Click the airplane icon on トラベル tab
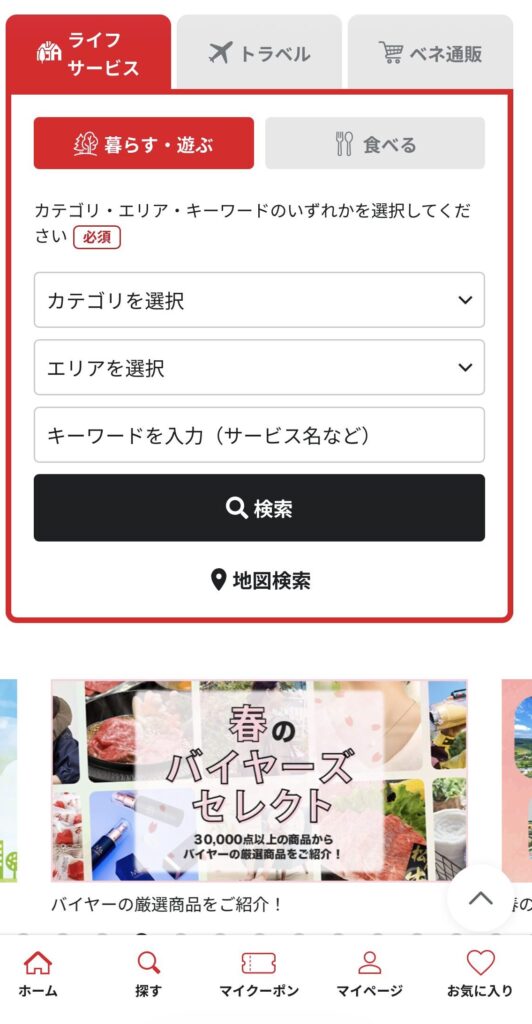The image size is (532, 1024). coord(221,52)
